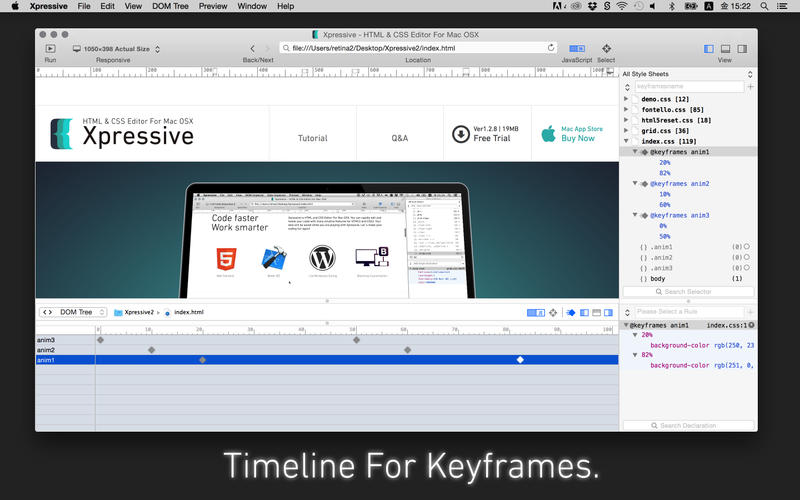800x500 pixels.
Task: Open the DOM Tree menu
Action: pyautogui.click(x=170, y=6)
